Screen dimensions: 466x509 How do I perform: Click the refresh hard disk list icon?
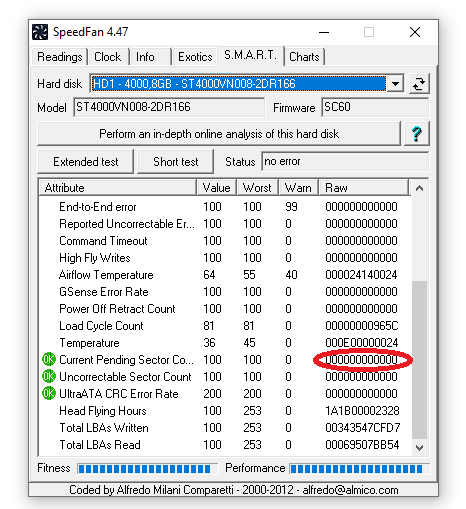pyautogui.click(x=419, y=84)
